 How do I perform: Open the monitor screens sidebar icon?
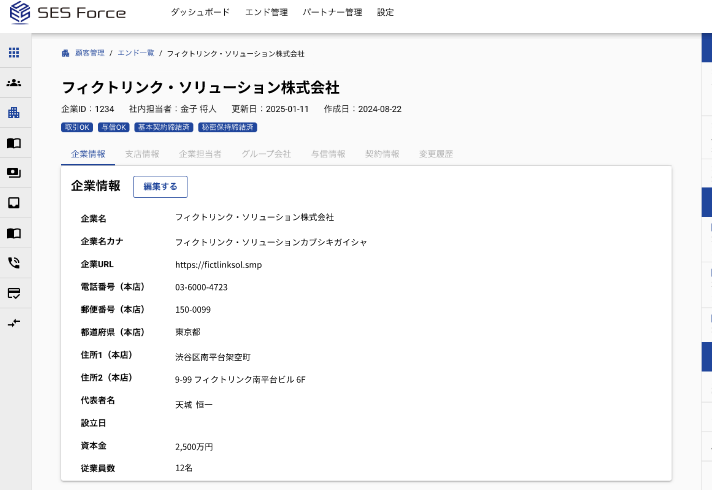14,173
